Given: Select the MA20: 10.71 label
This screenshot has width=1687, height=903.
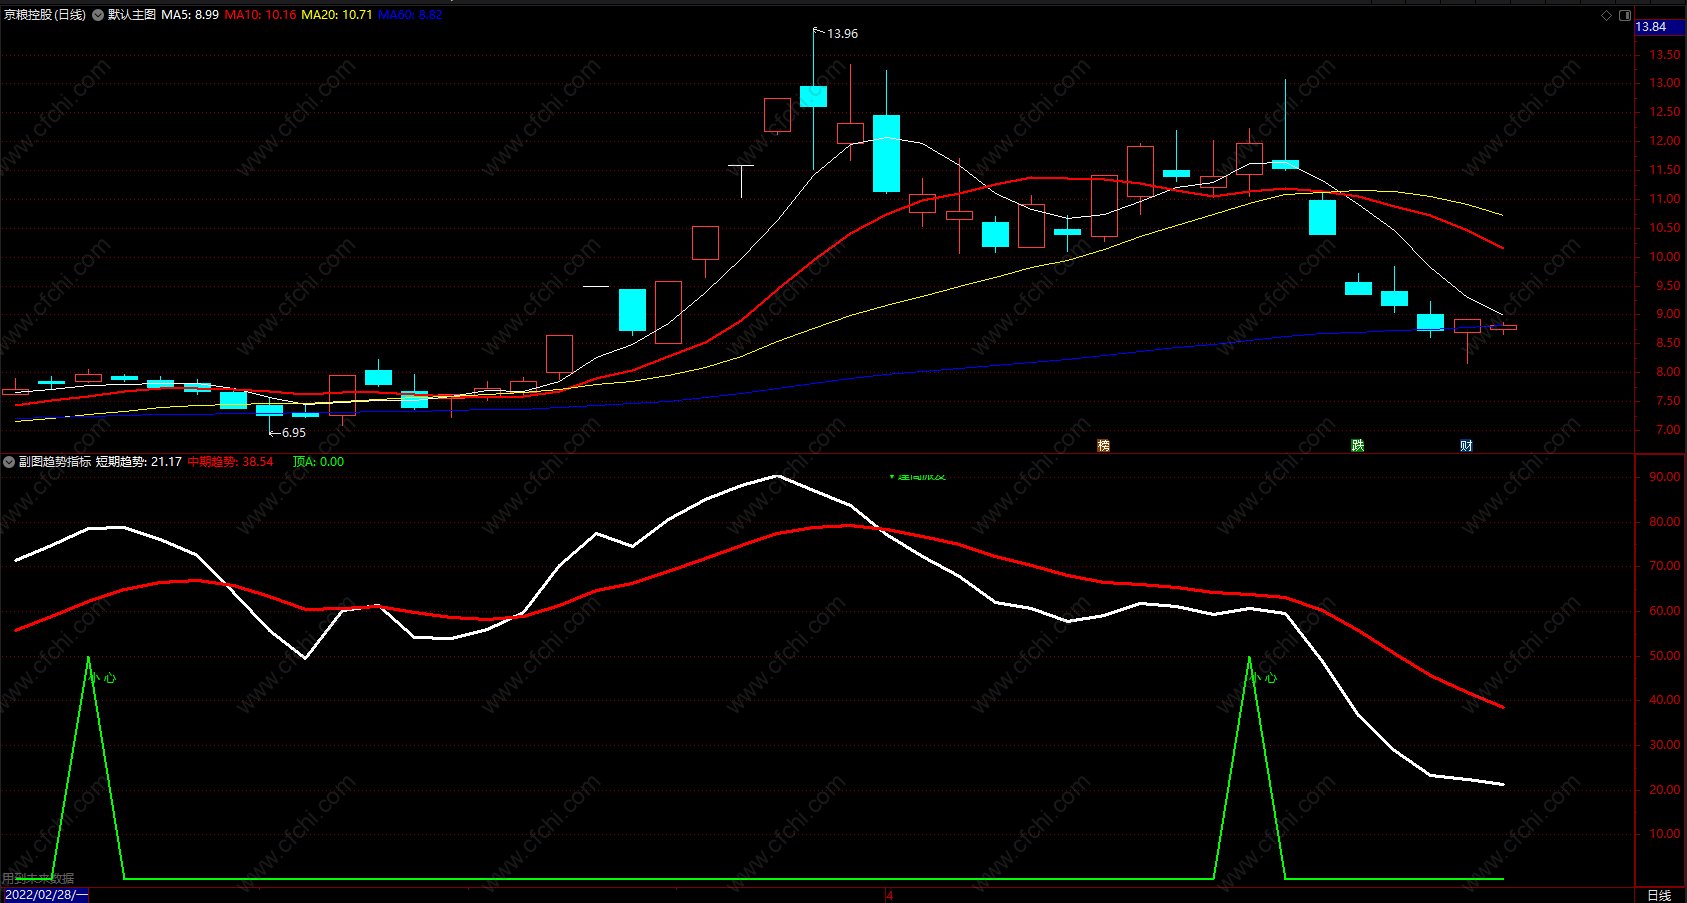Looking at the screenshot, I should pyautogui.click(x=337, y=15).
